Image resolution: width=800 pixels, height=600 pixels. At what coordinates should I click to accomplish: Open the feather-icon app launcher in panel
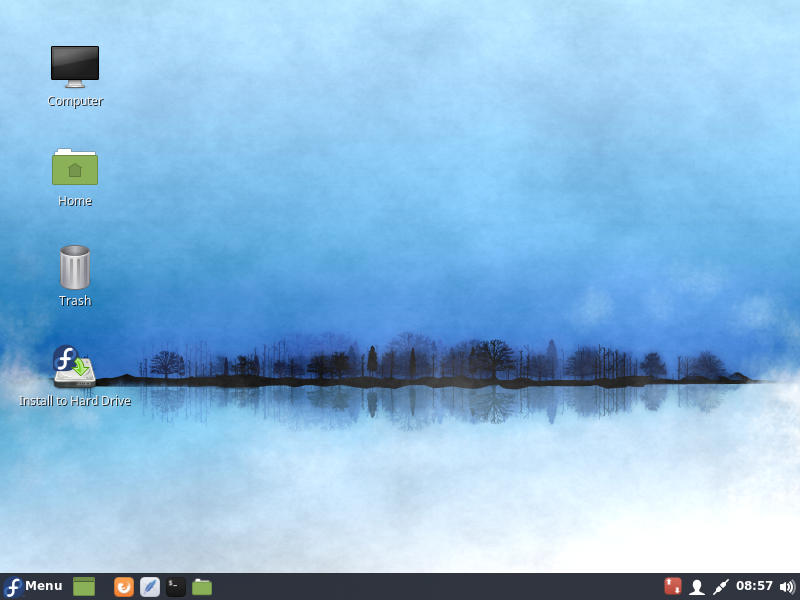pos(150,587)
